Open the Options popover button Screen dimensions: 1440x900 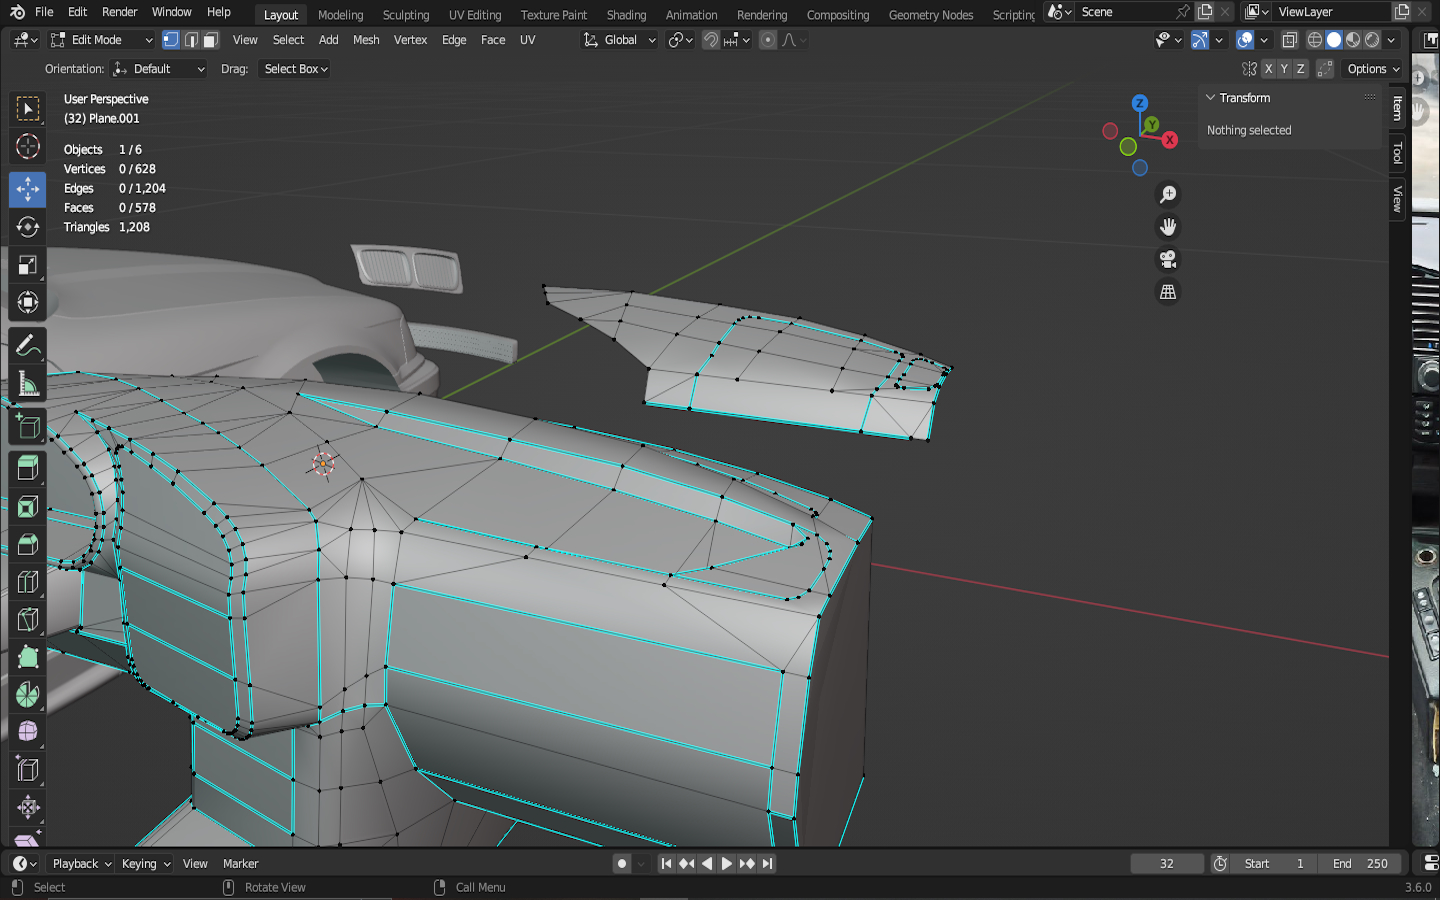(x=1373, y=69)
